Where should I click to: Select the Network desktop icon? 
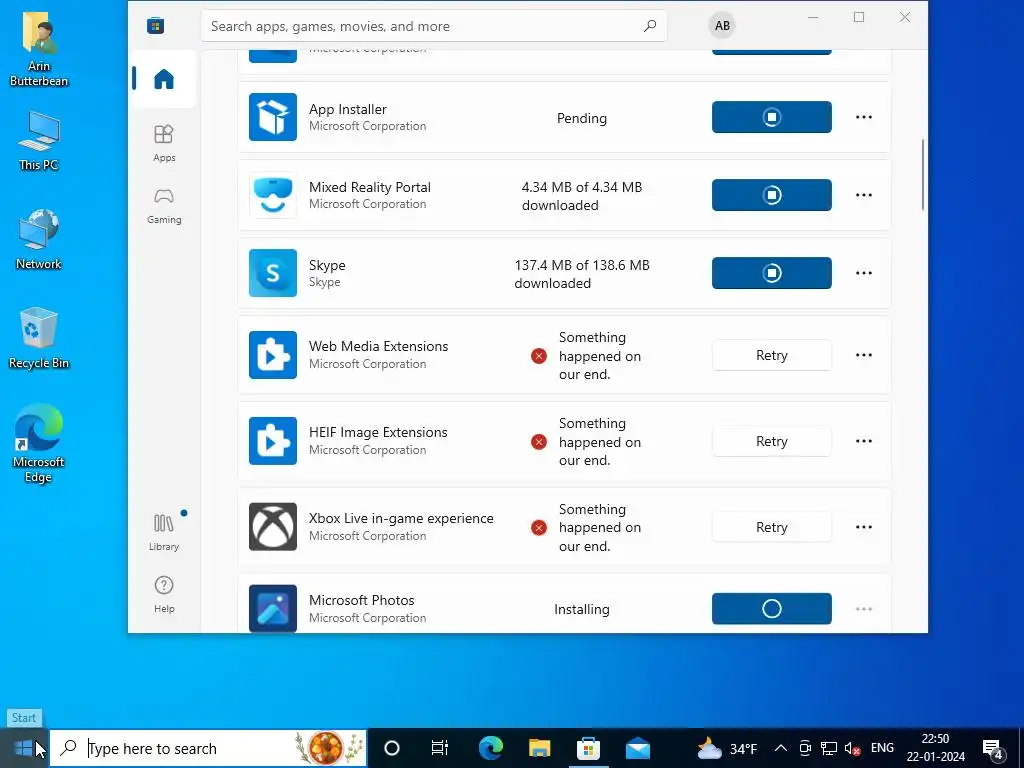[x=39, y=240]
